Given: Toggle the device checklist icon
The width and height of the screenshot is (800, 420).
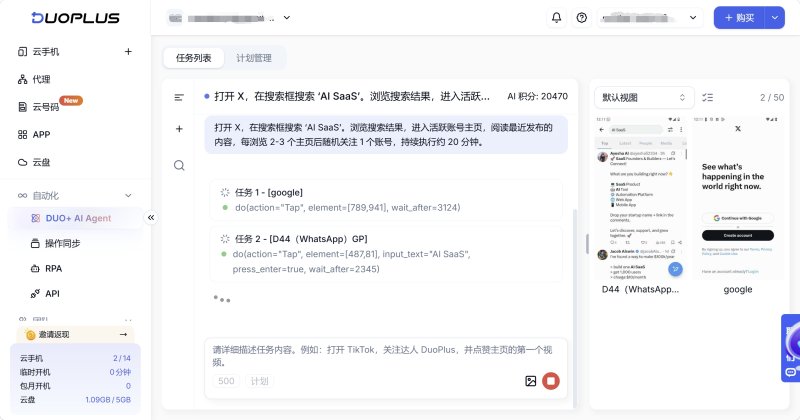Looking at the screenshot, I should click(707, 97).
